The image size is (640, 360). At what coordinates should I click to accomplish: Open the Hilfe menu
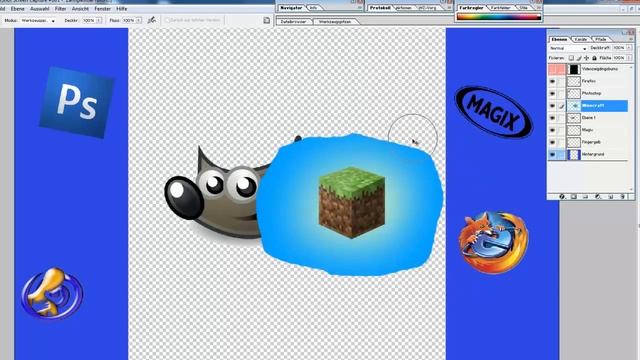[122, 9]
